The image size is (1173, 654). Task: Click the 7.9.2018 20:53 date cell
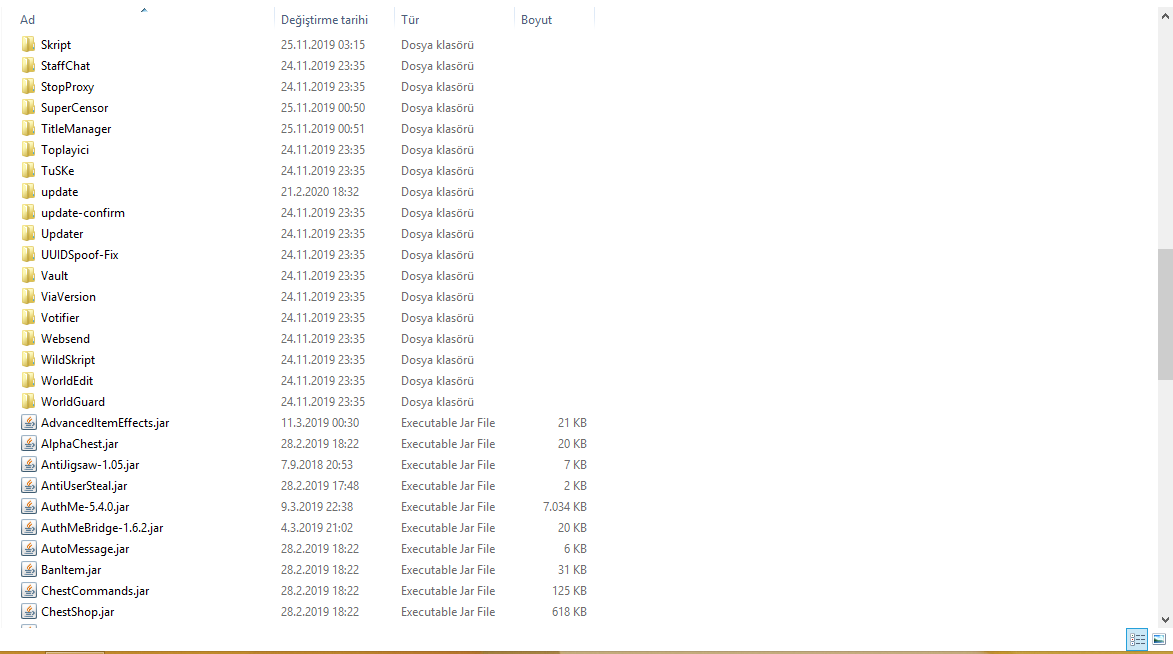[x=316, y=465]
